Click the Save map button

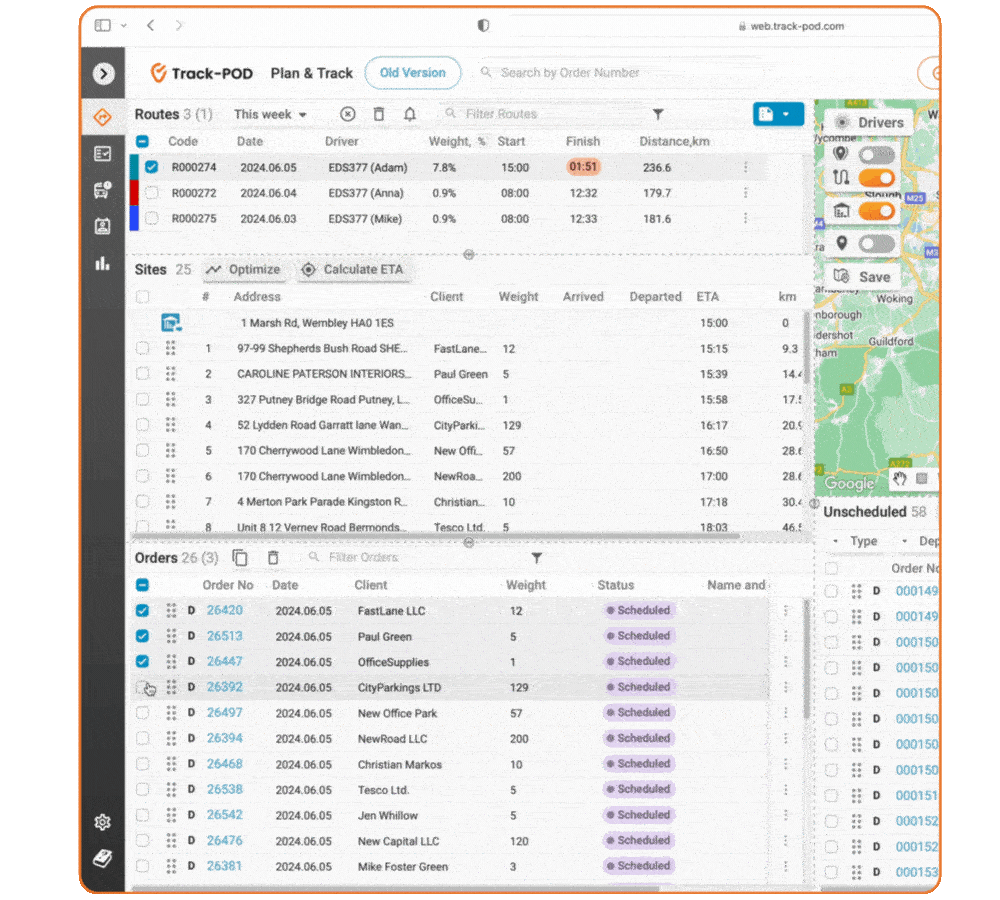click(862, 277)
